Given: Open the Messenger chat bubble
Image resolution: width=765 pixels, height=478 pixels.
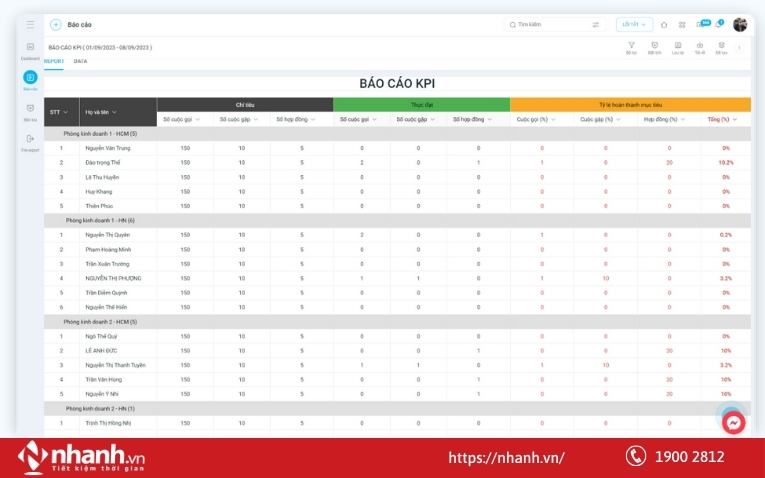Looking at the screenshot, I should coord(733,423).
